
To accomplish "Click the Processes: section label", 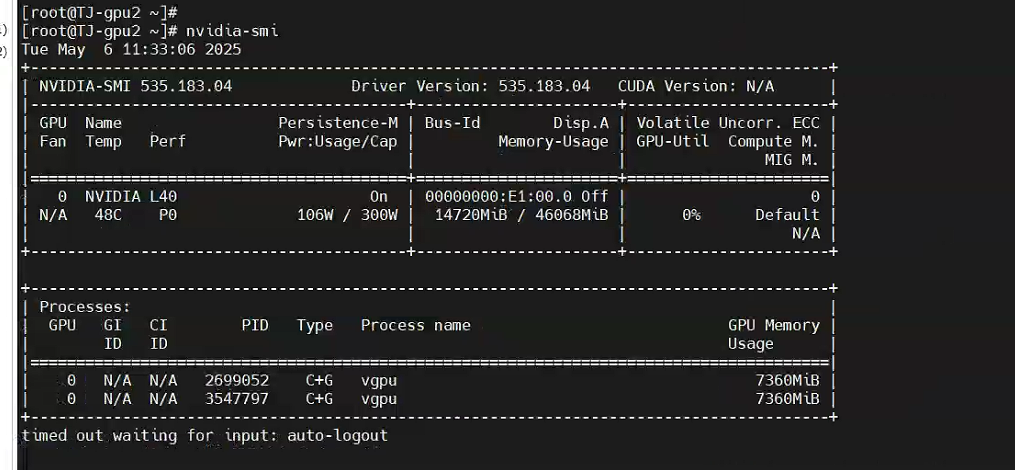I will point(85,307).
